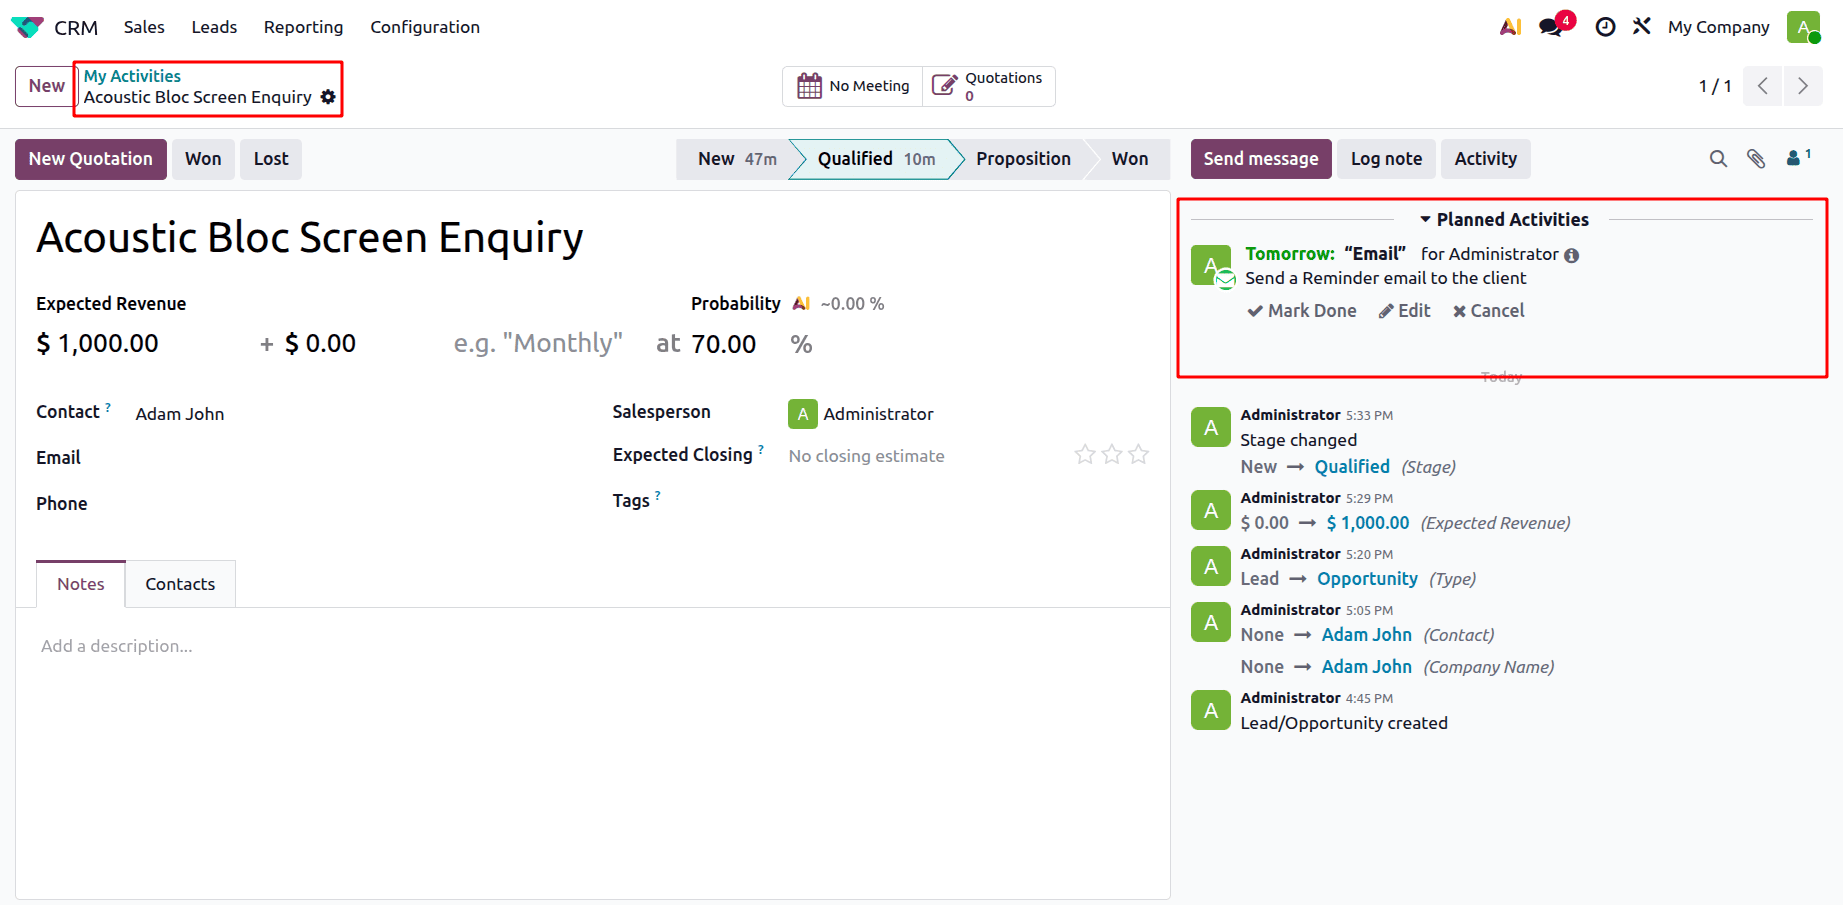Open the Administrator user avatar menu
This screenshot has height=905, width=1843.
(x=1803, y=27)
